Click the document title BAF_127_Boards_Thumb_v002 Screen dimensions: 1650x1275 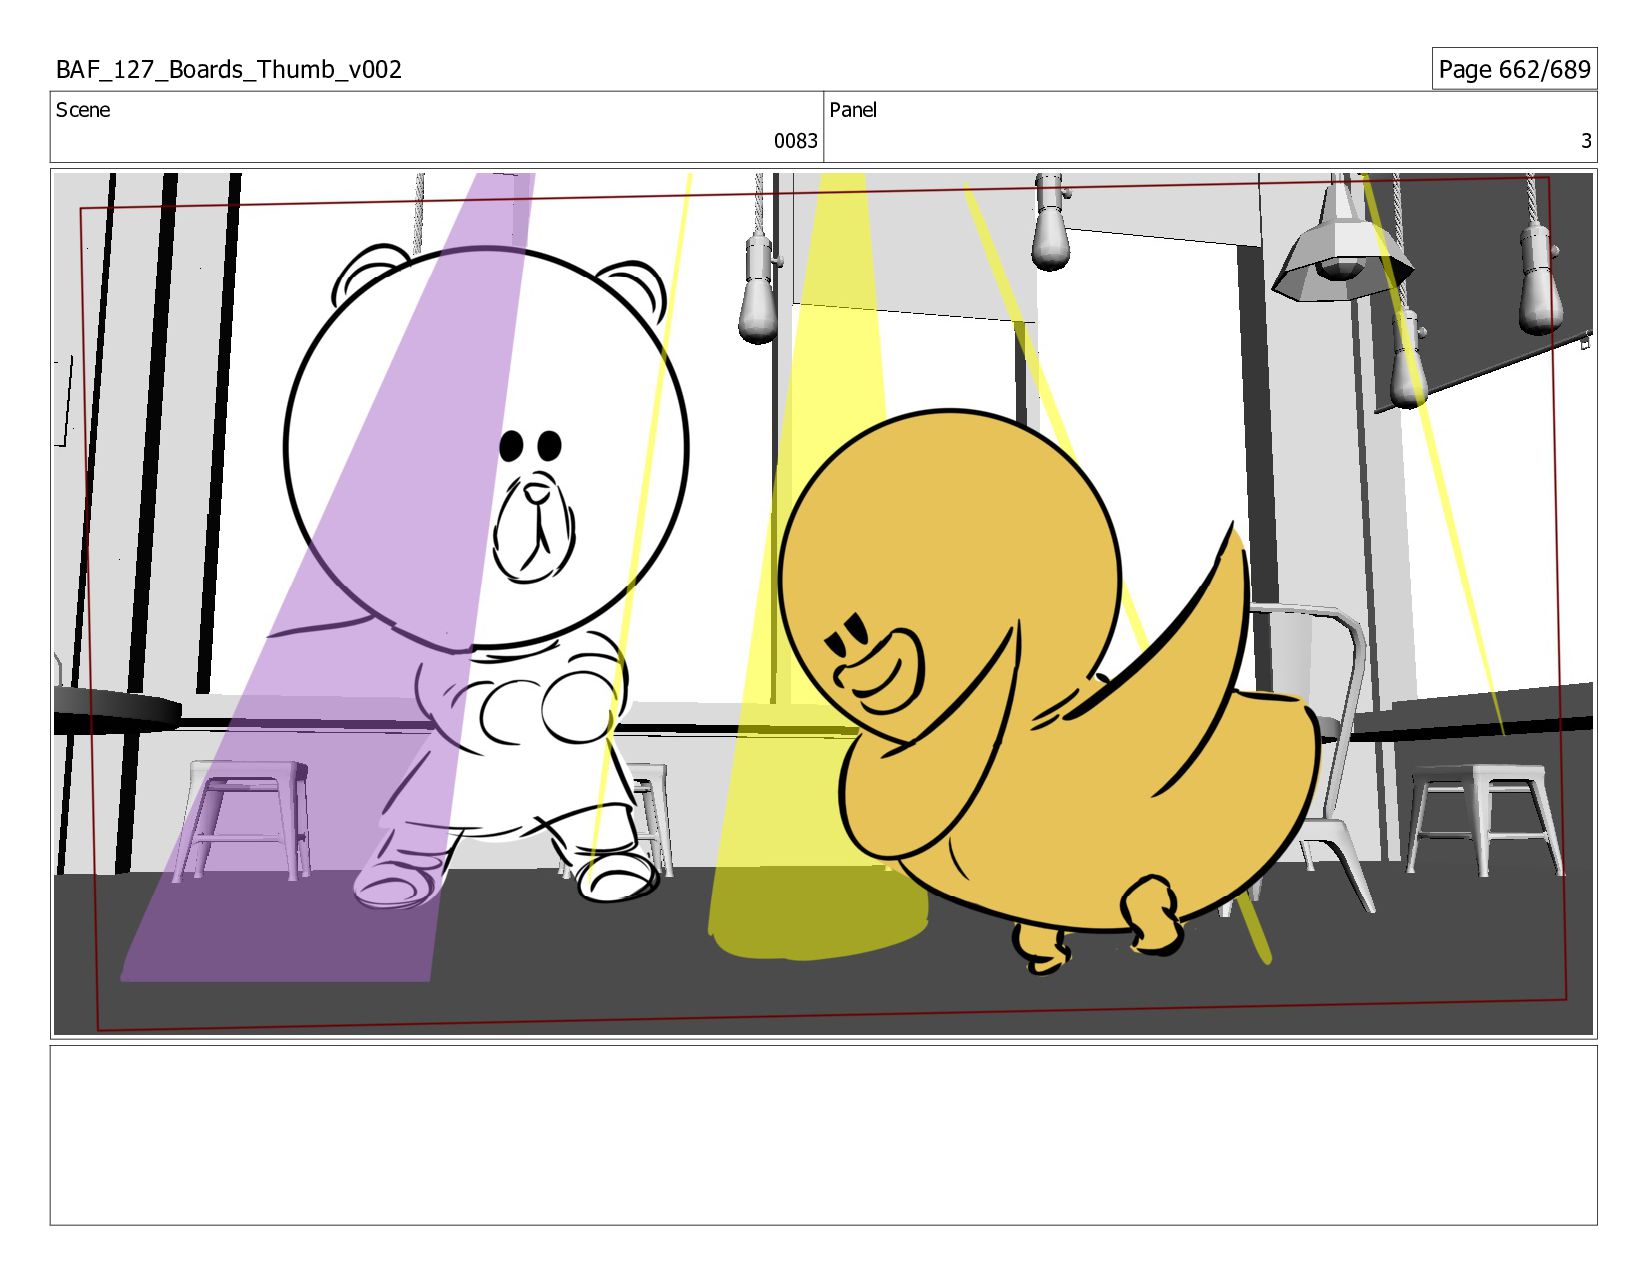click(229, 69)
